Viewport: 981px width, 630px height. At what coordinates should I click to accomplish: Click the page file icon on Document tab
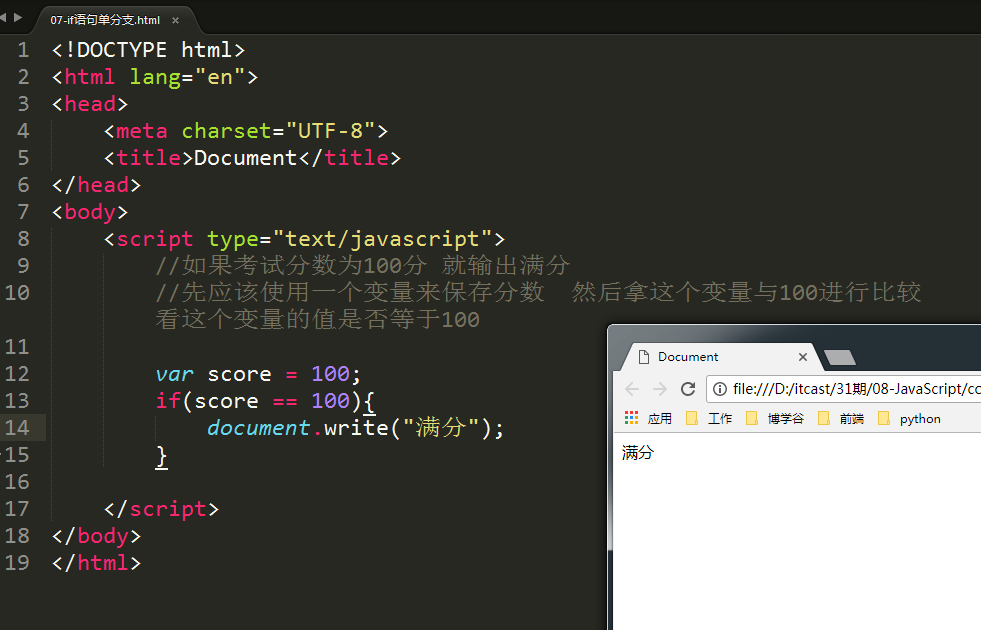(643, 357)
